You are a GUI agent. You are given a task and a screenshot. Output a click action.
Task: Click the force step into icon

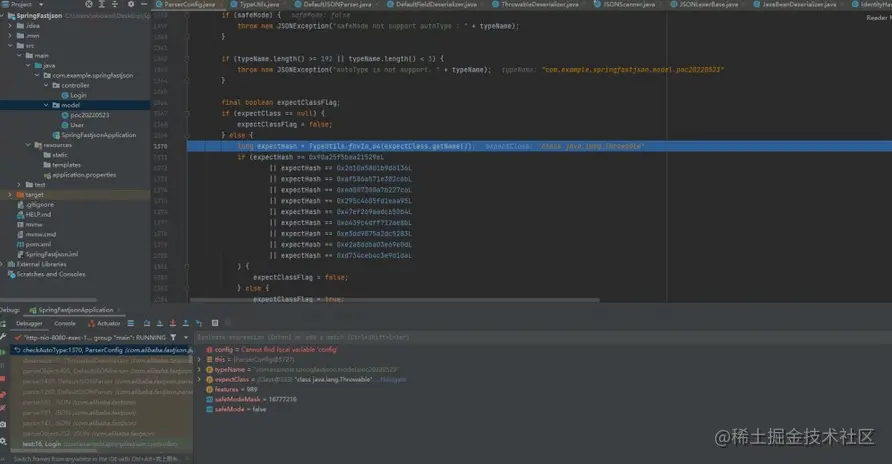pyautogui.click(x=173, y=323)
